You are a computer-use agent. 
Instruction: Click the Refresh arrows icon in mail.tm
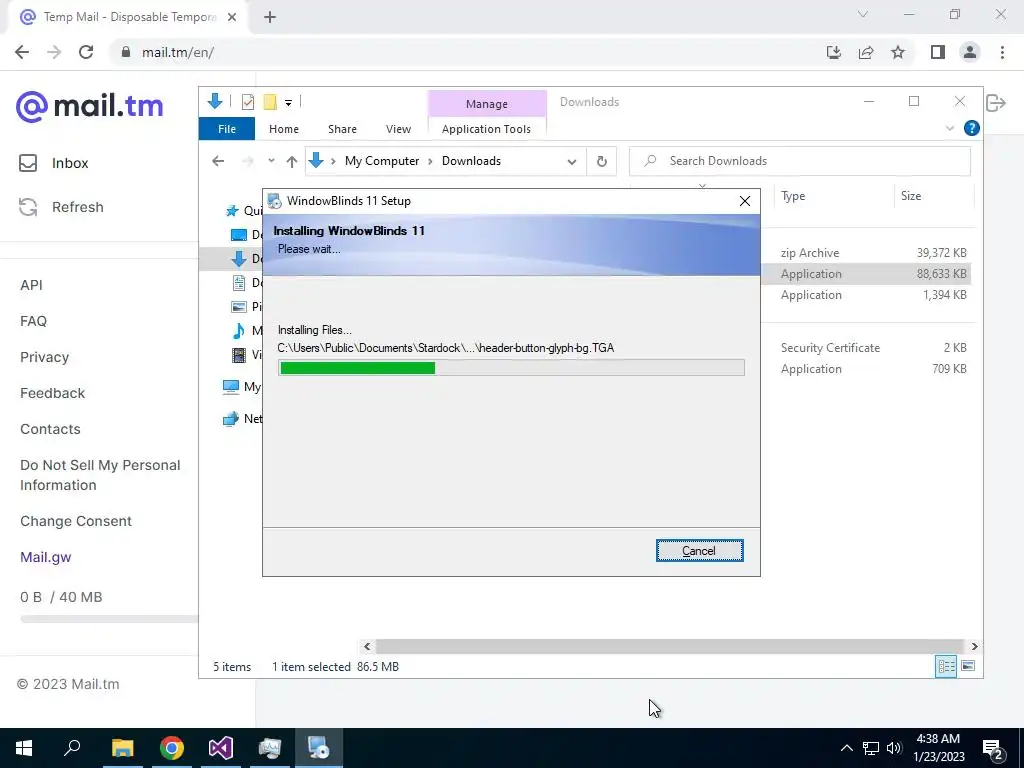[28, 207]
